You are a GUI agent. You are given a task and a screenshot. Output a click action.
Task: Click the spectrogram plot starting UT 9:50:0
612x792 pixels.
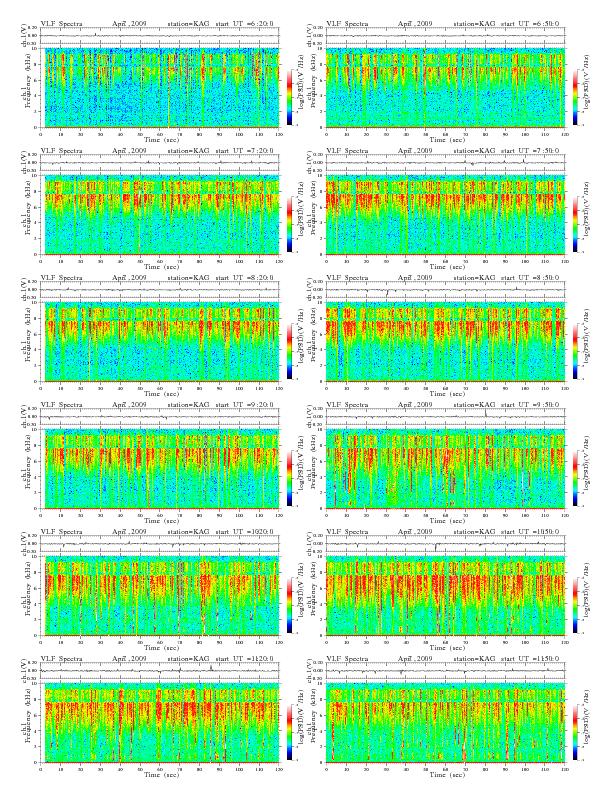tap(445, 469)
